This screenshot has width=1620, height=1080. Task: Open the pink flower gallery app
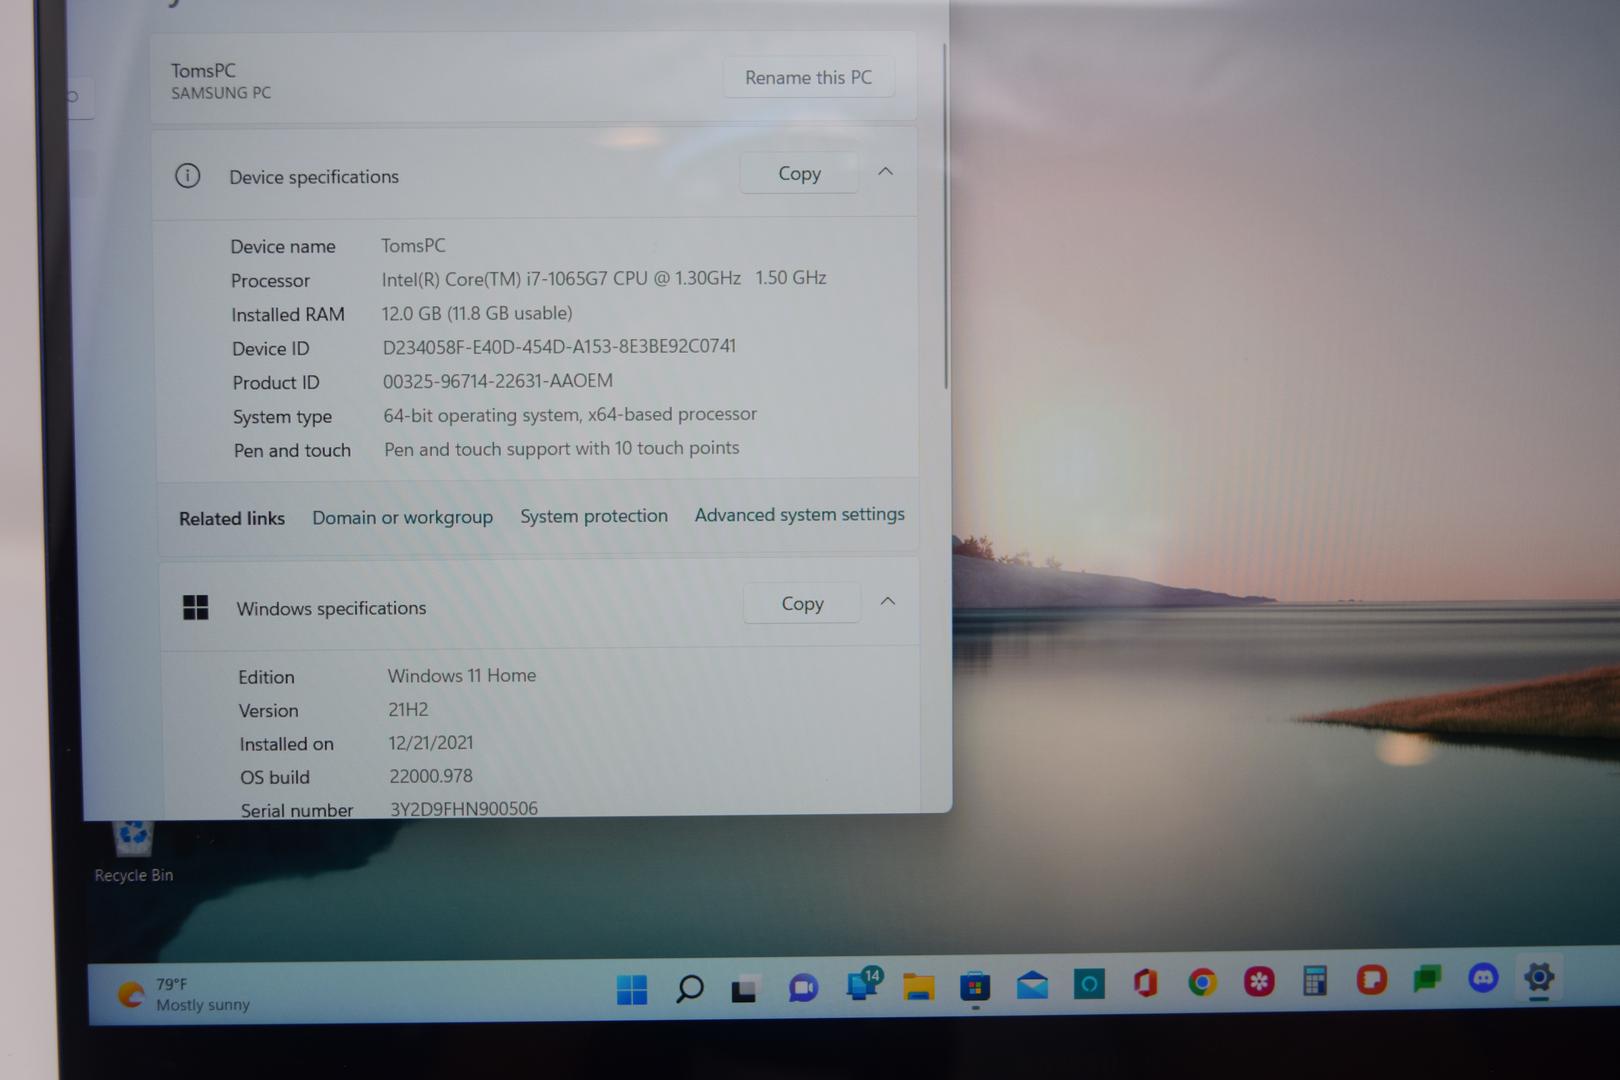point(1259,982)
